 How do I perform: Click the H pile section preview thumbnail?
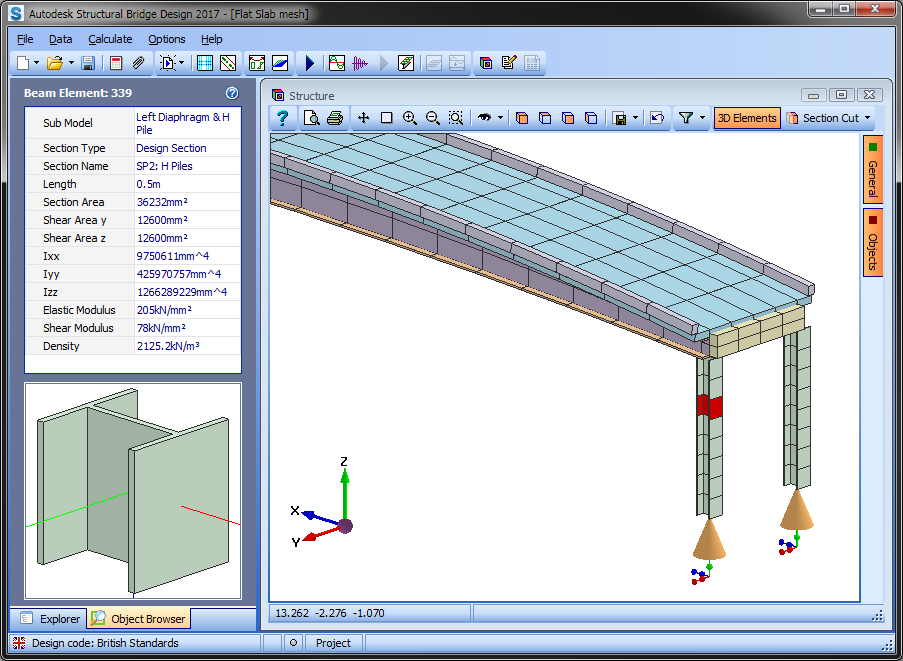point(133,491)
